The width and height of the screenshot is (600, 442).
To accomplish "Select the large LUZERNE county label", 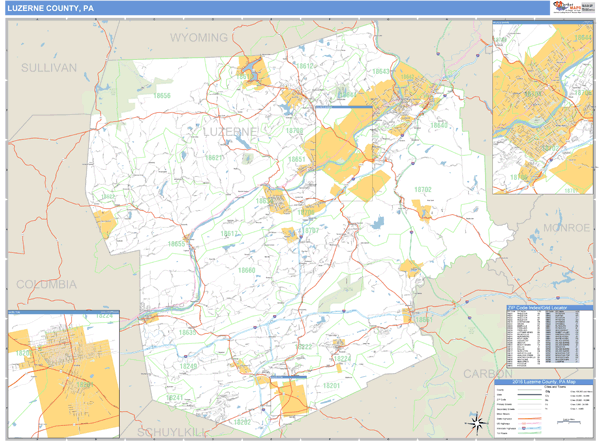I will tap(230, 132).
